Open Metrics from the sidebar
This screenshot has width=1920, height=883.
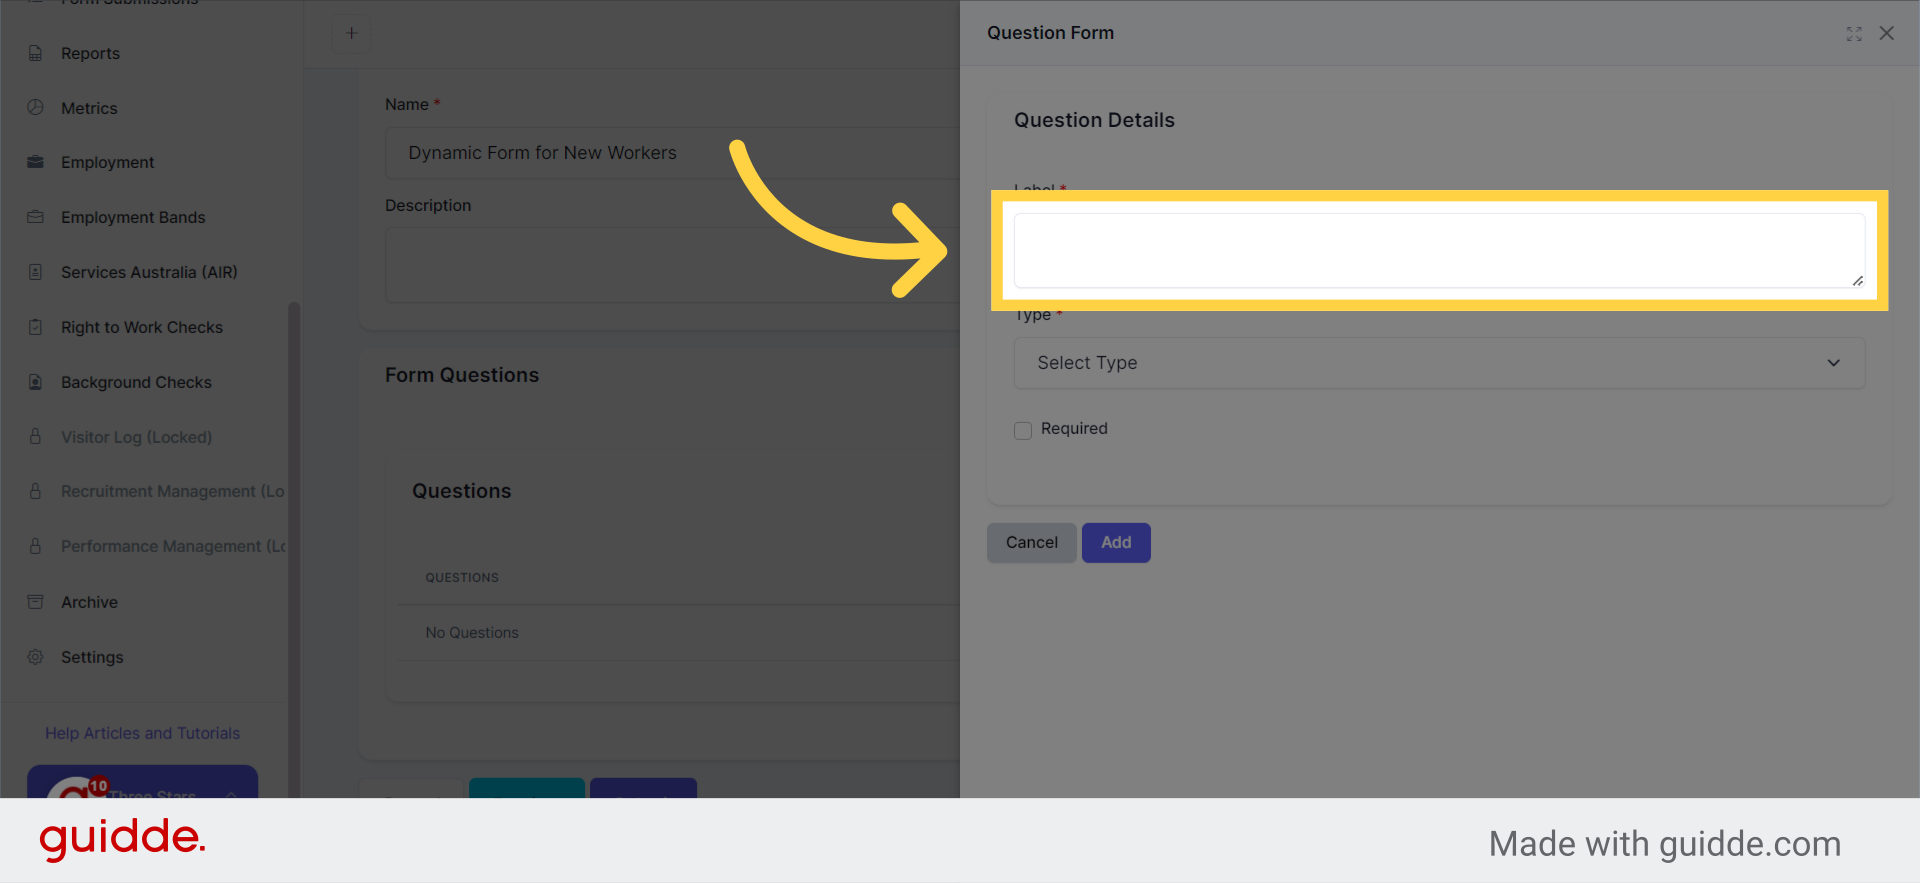(x=89, y=108)
